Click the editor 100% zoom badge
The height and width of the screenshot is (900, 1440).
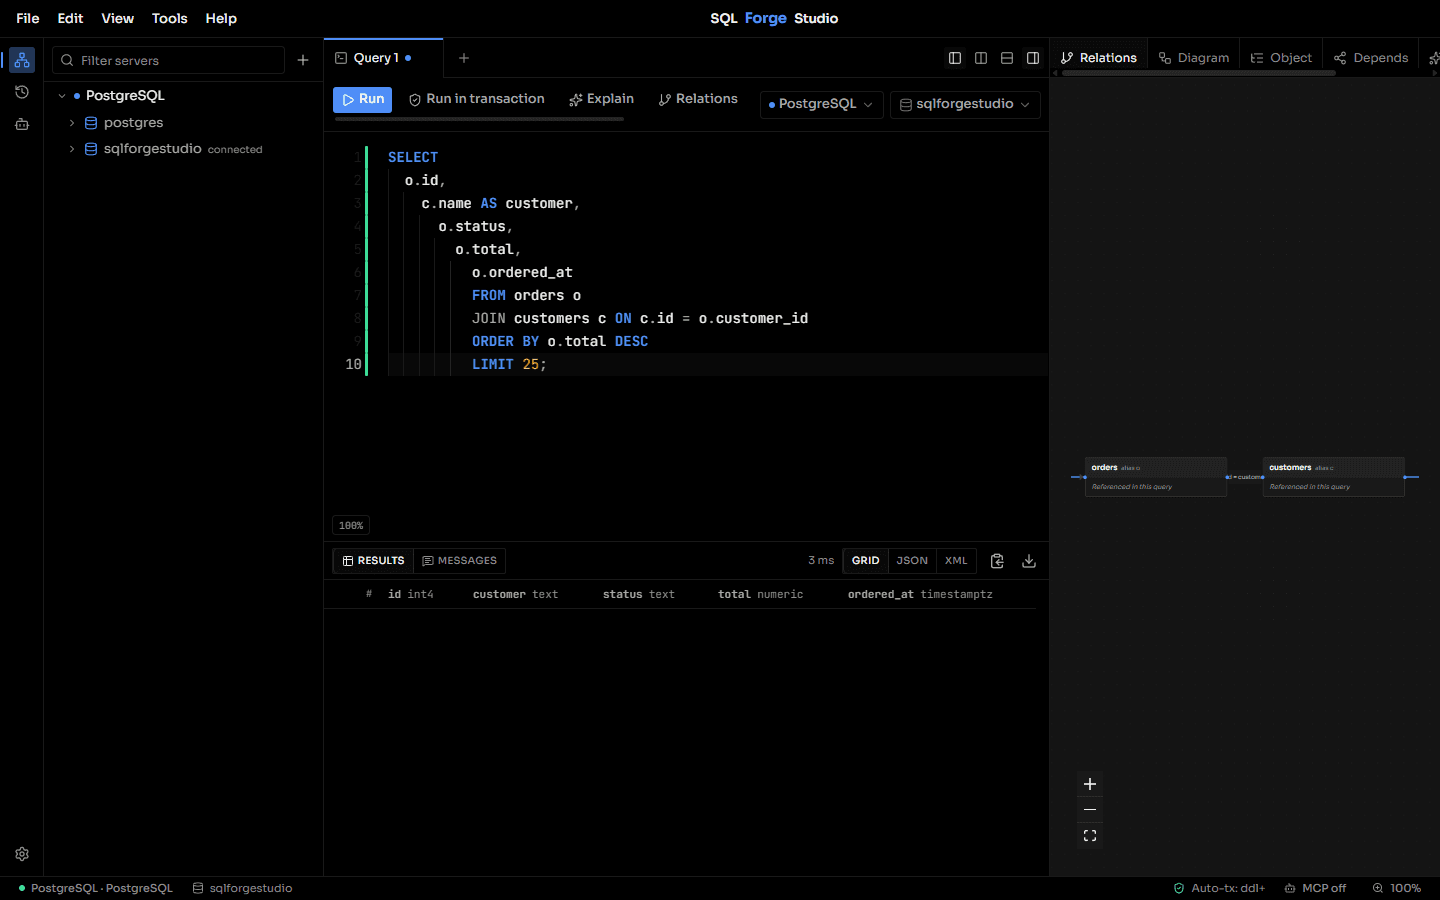click(351, 525)
